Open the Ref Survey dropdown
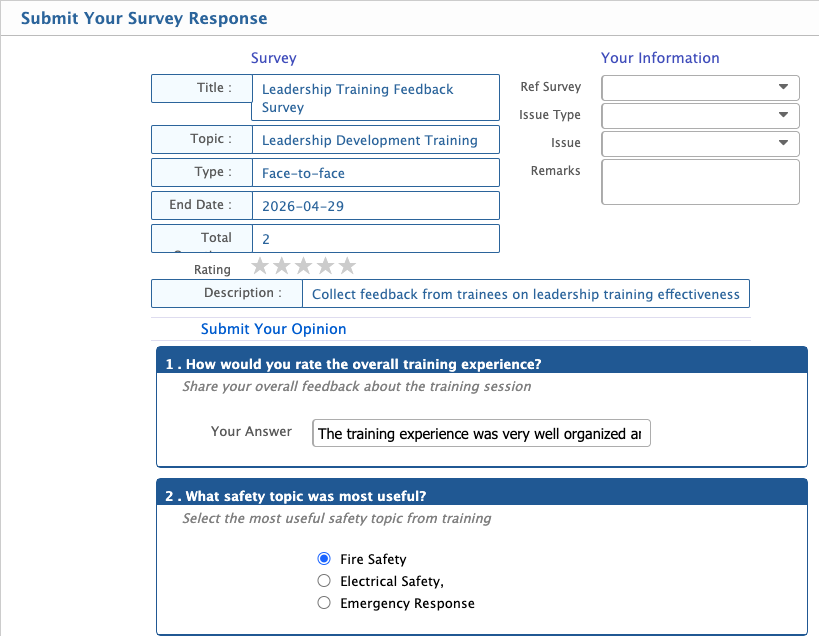819x636 pixels. pyautogui.click(x=700, y=88)
